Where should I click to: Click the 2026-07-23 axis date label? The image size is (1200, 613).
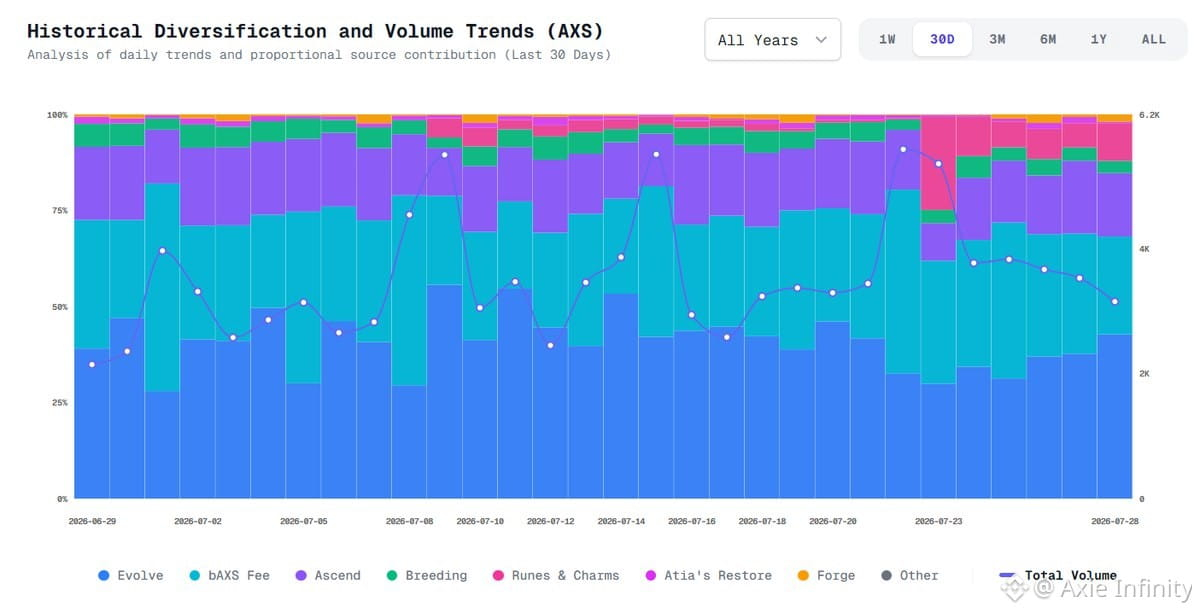939,521
